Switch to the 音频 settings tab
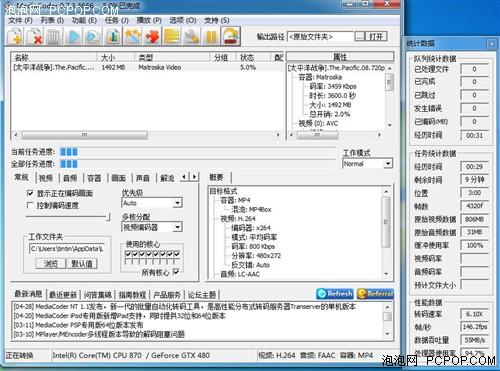The width and height of the screenshot is (500, 371). (x=70, y=178)
